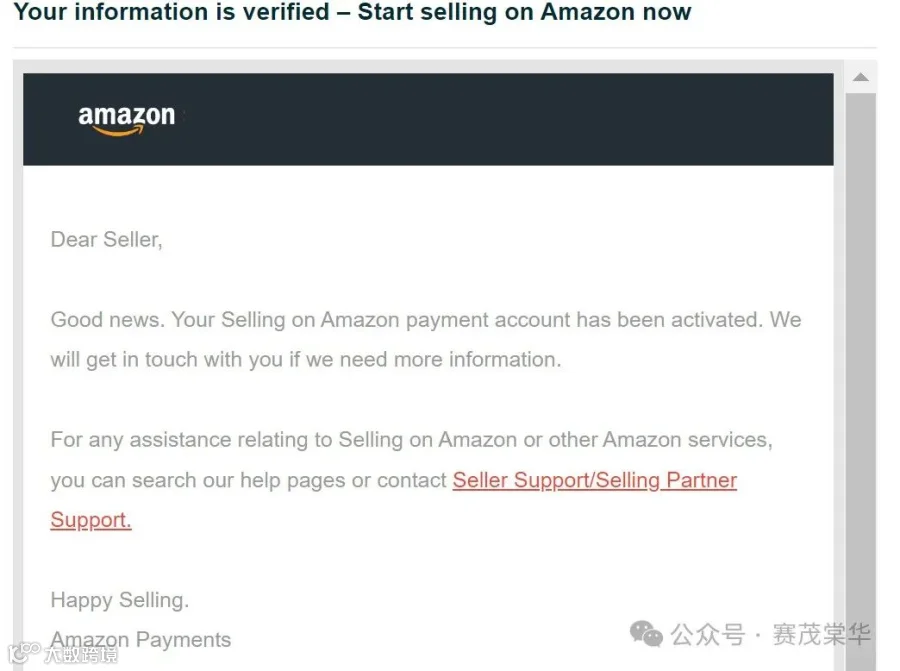Click the 'Dear Seller,' greeting
The image size is (900, 671).
coord(107,239)
